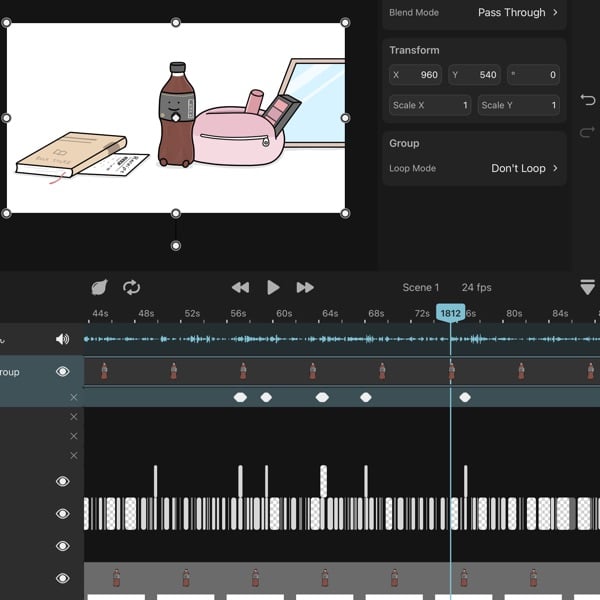
Task: Collapse timeline using the down-triangle icon
Action: (587, 288)
